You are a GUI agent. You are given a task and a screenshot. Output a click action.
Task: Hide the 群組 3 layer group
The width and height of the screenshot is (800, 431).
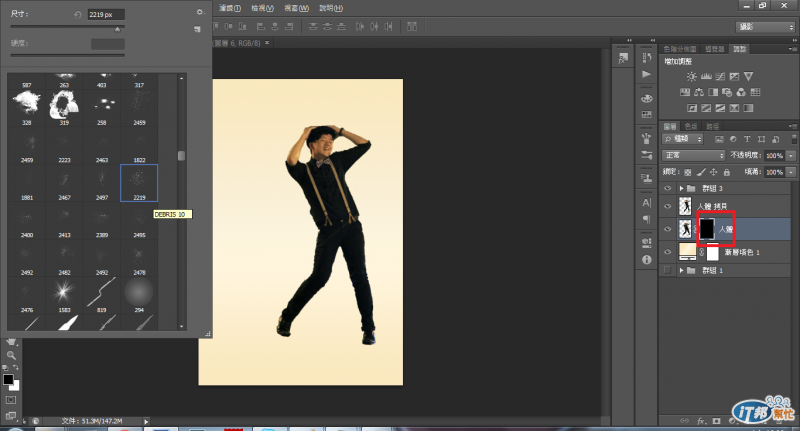[x=668, y=188]
